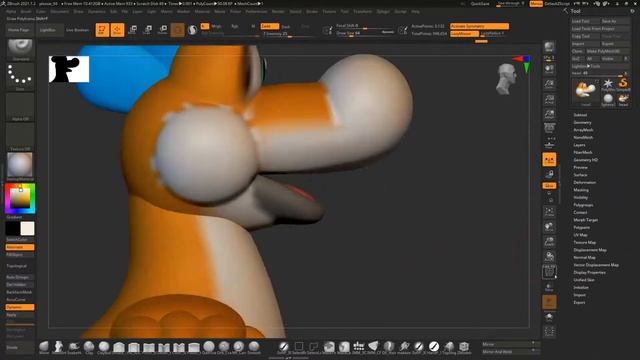Toggle Draw mode button
640x360 pixels.
(x=117, y=30)
